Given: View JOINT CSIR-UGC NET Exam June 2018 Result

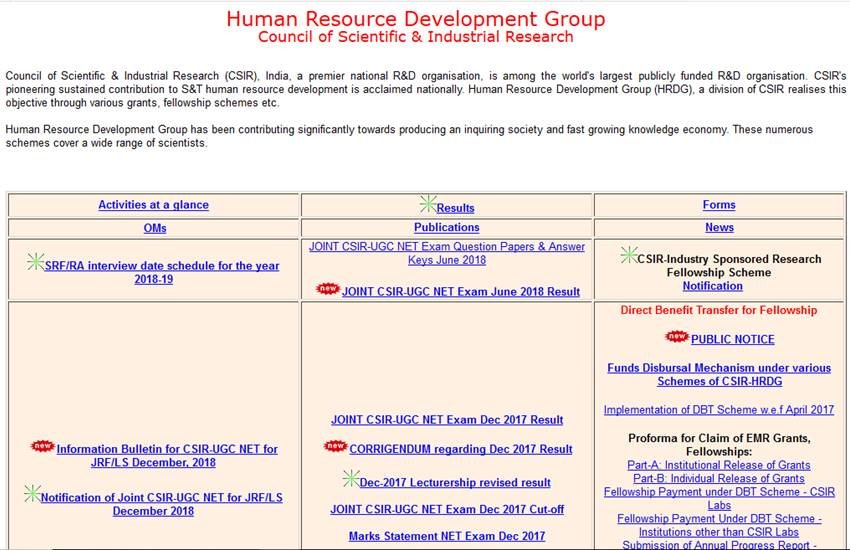Looking at the screenshot, I should click(x=461, y=292).
